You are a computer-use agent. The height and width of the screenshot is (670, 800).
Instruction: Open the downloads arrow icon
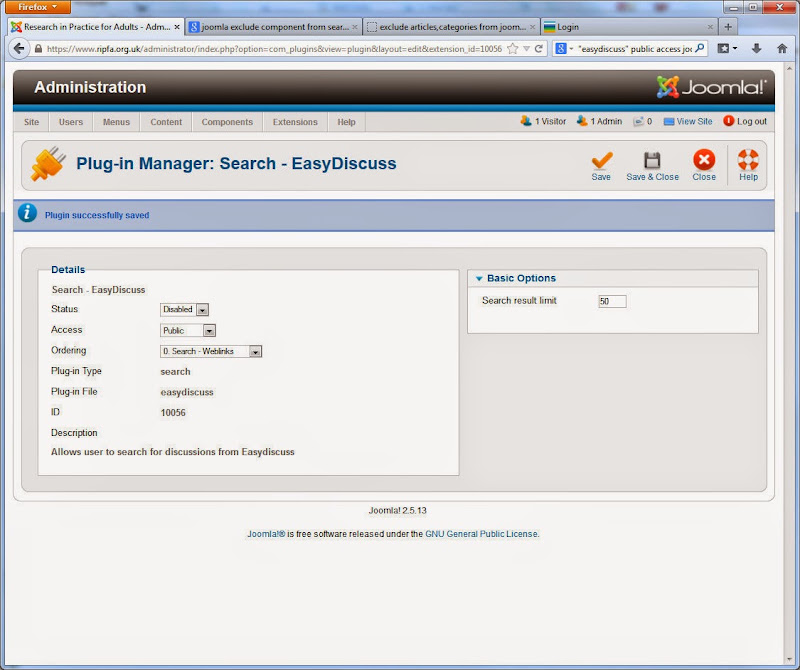pos(756,48)
